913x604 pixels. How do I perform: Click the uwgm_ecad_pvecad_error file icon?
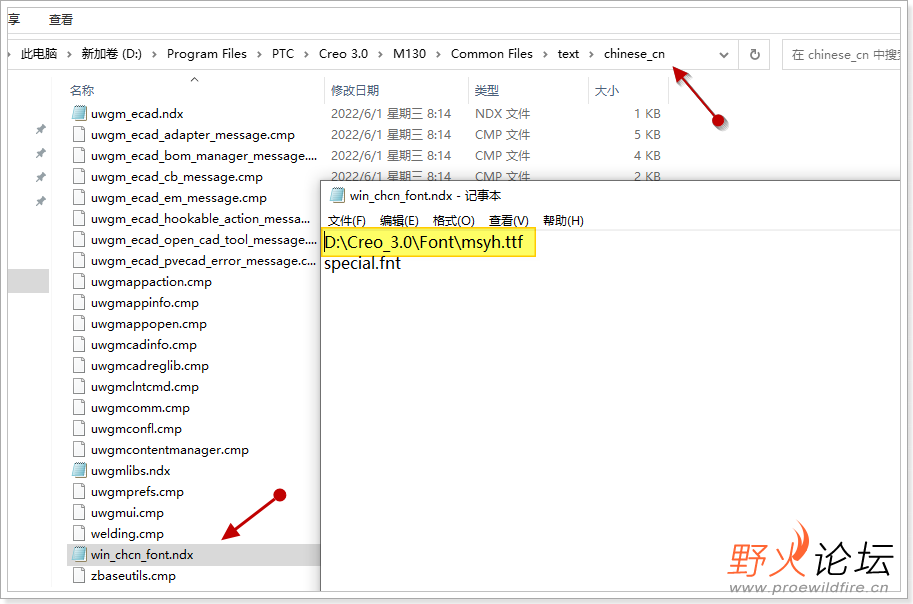(x=79, y=260)
